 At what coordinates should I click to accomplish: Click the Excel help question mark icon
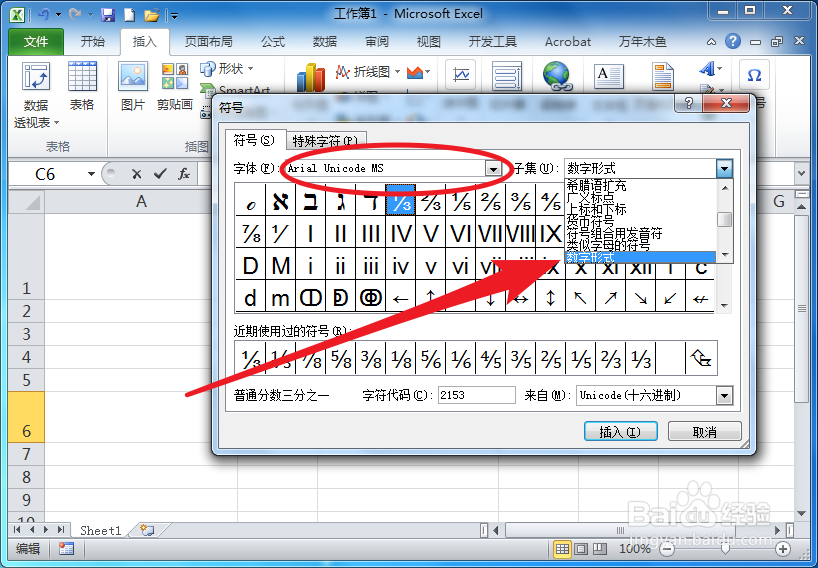click(x=733, y=41)
